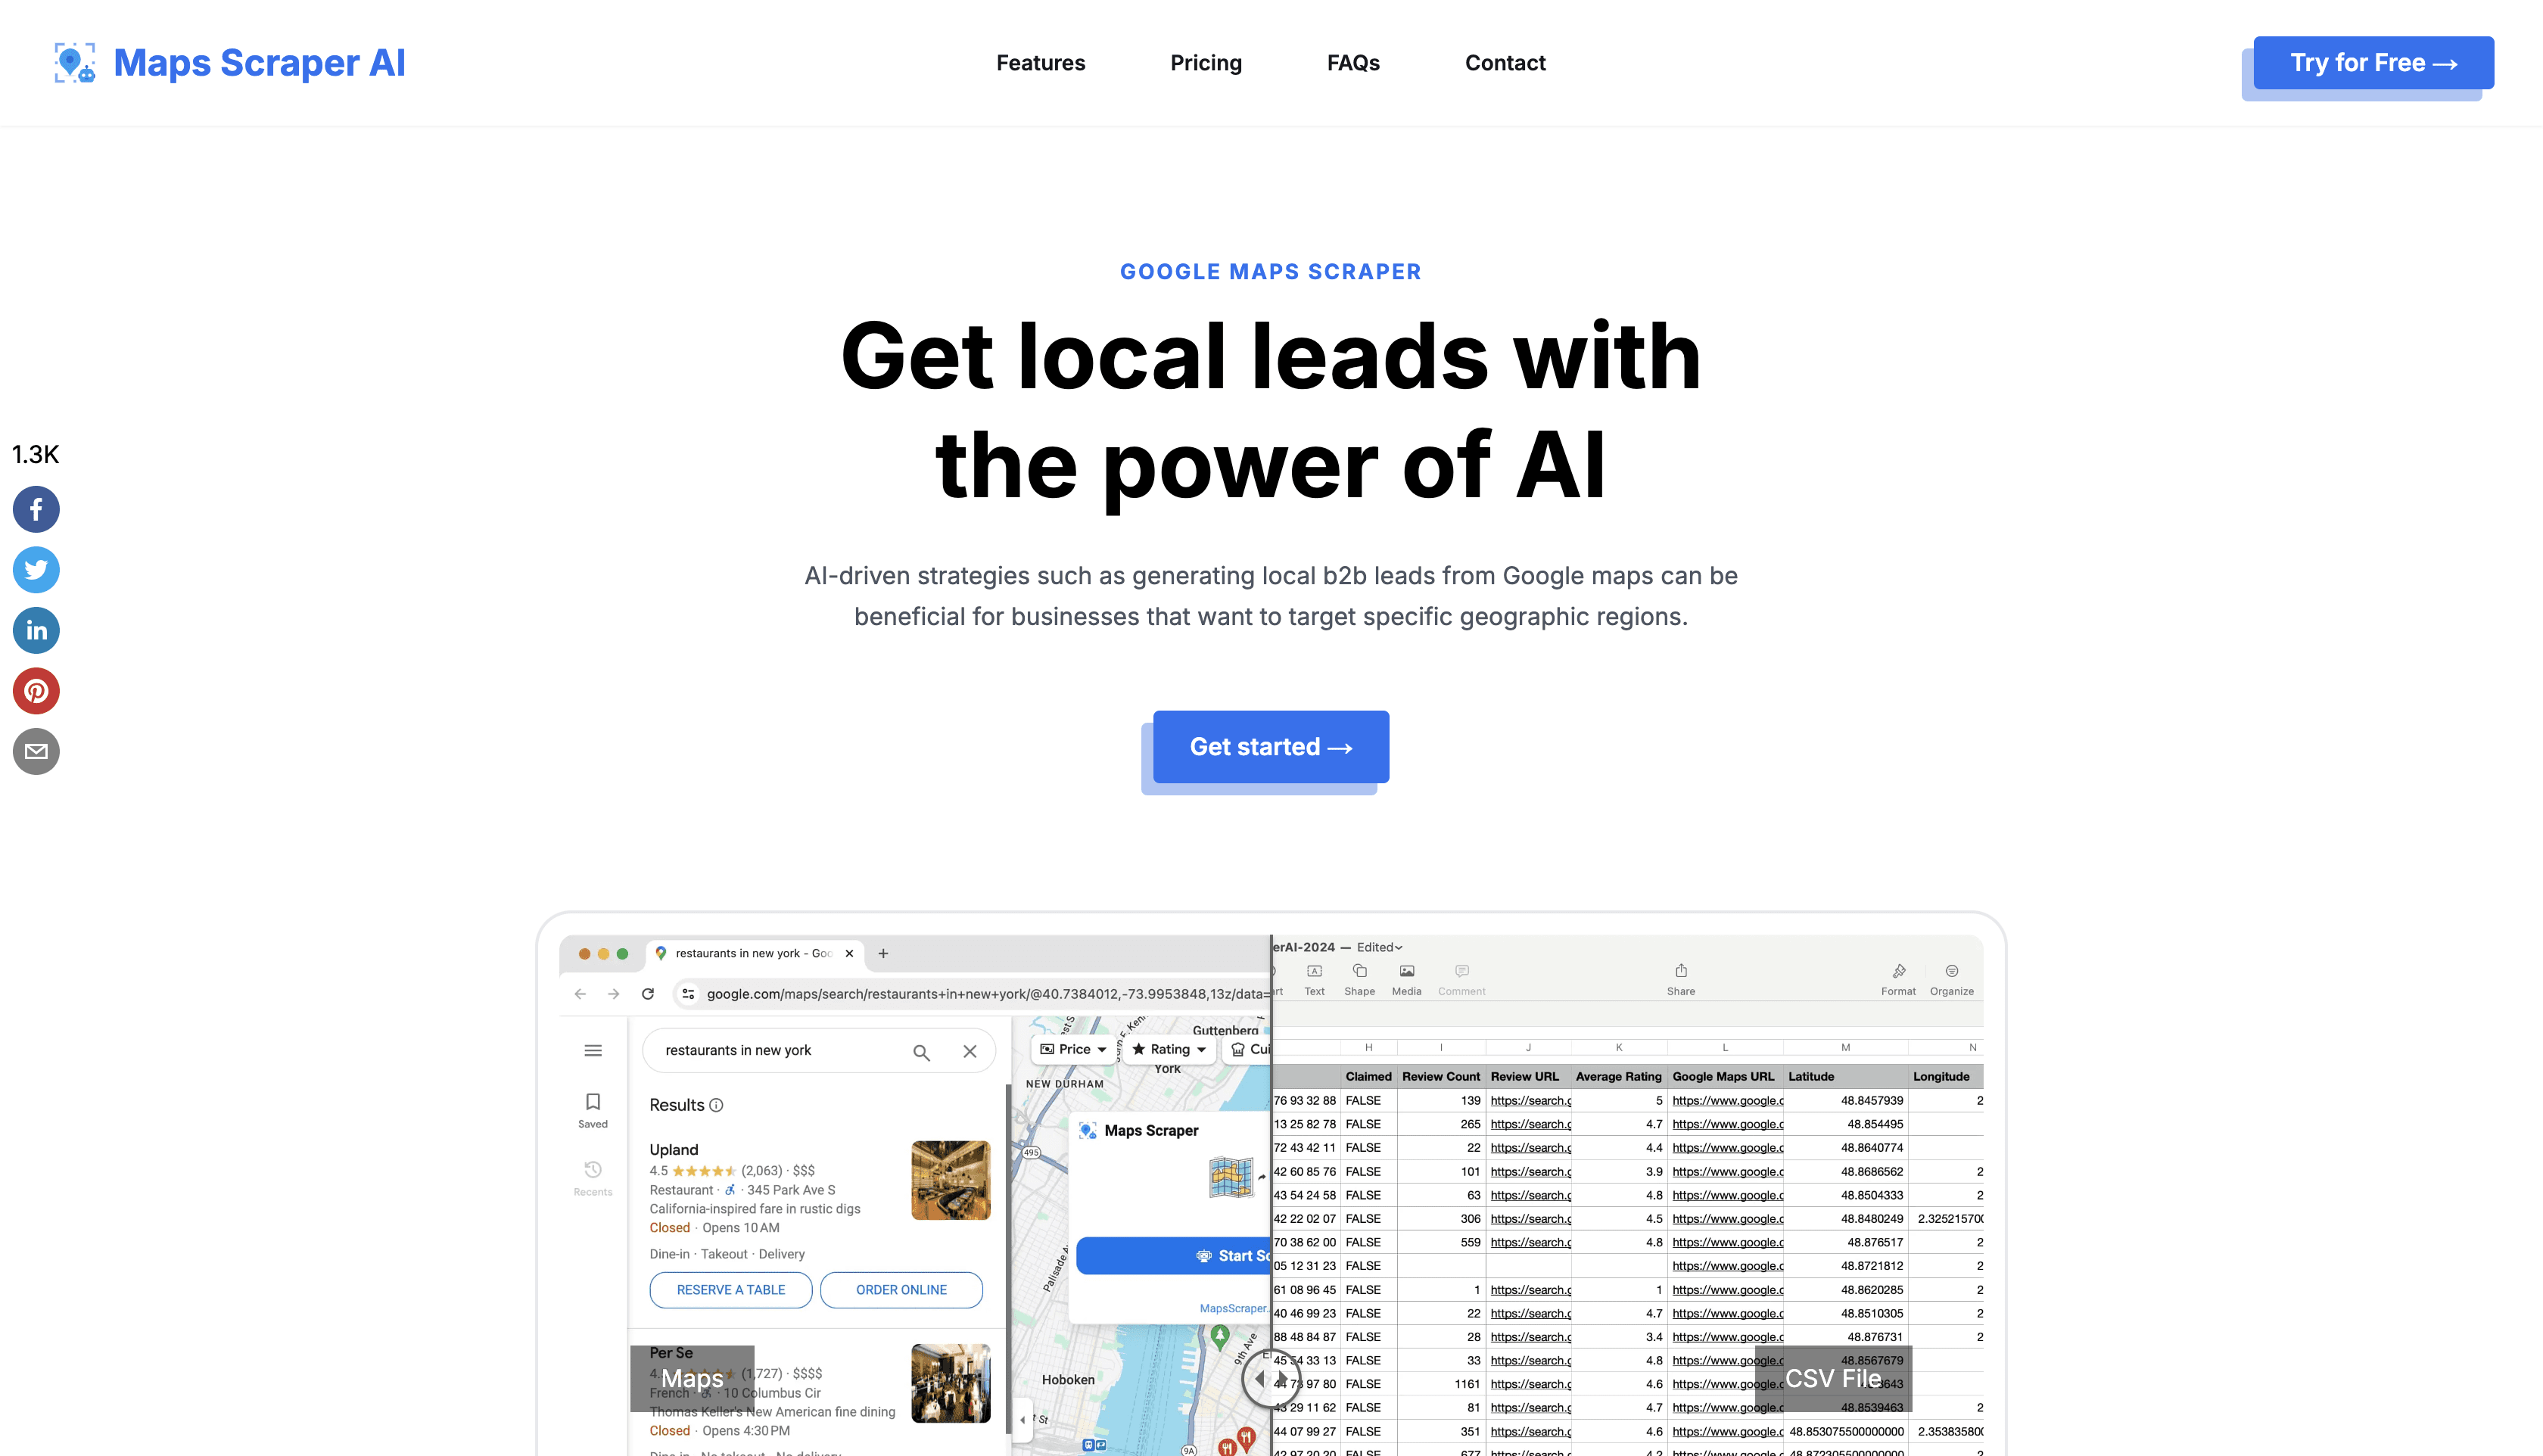Expand the Price filter dropdown
Screen dimensions: 2543x1456
(x=1072, y=1049)
